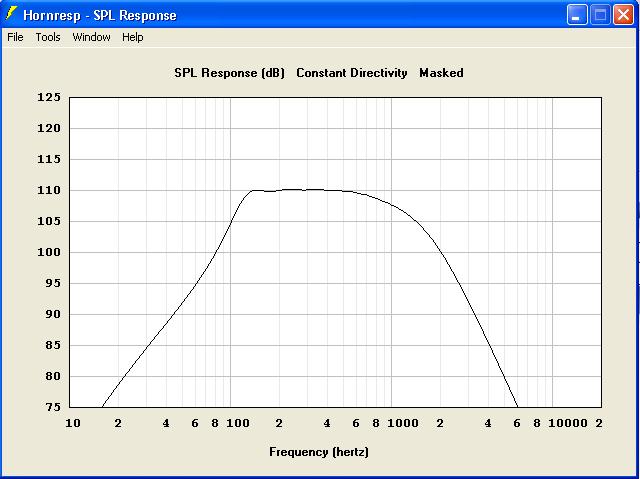Screen dimensions: 640x479
Task: Click the 120 dB axis label
Action: point(49,128)
